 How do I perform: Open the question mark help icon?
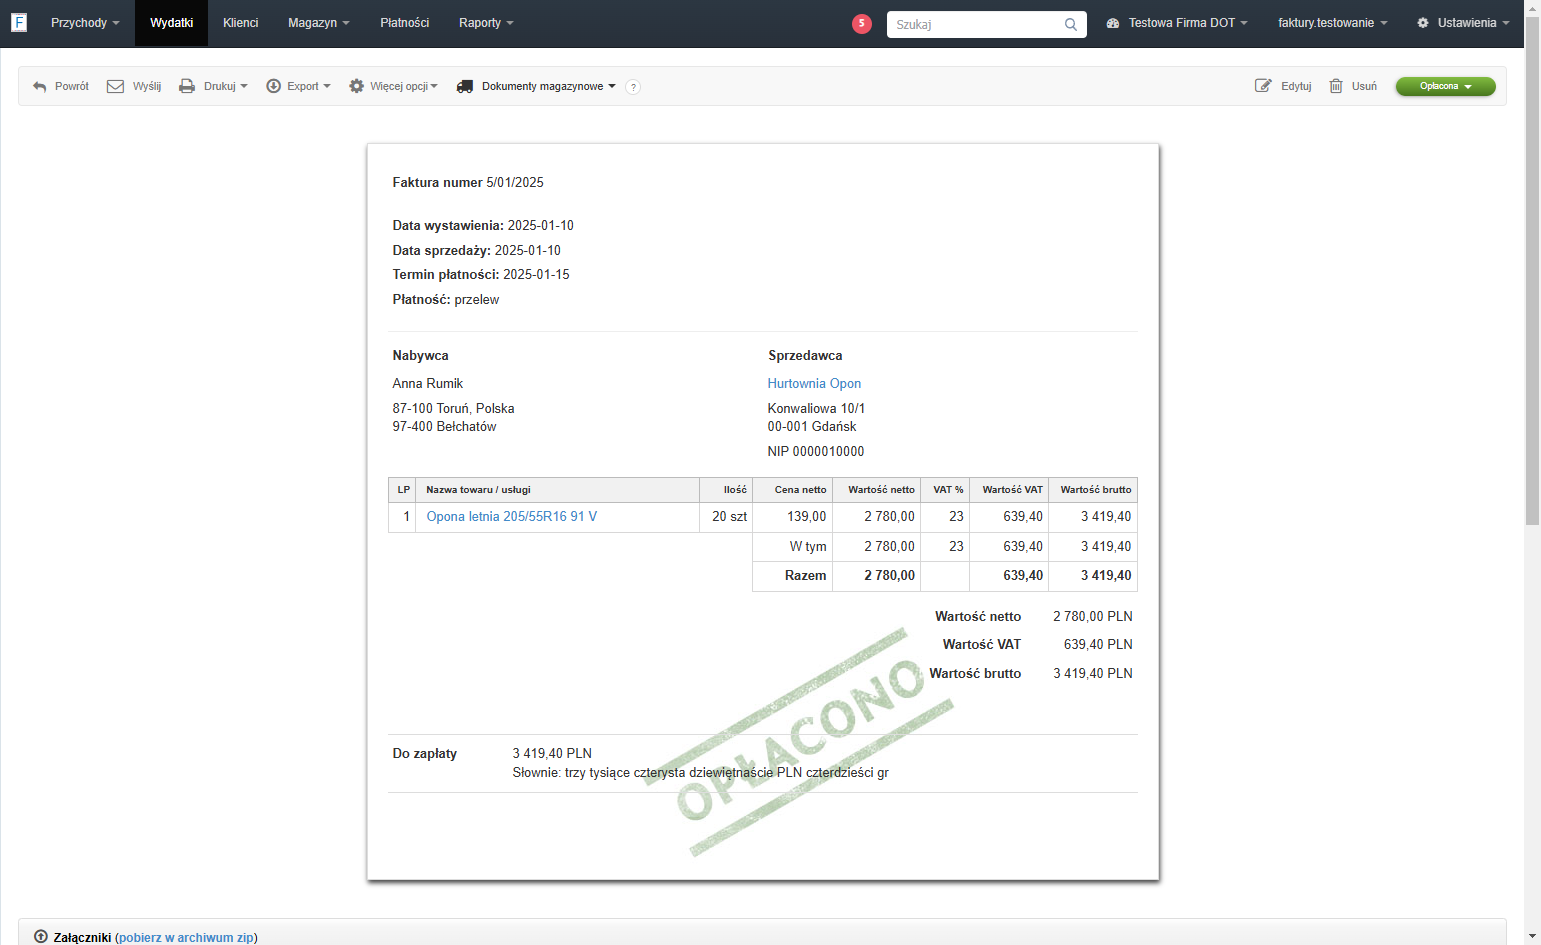point(633,87)
